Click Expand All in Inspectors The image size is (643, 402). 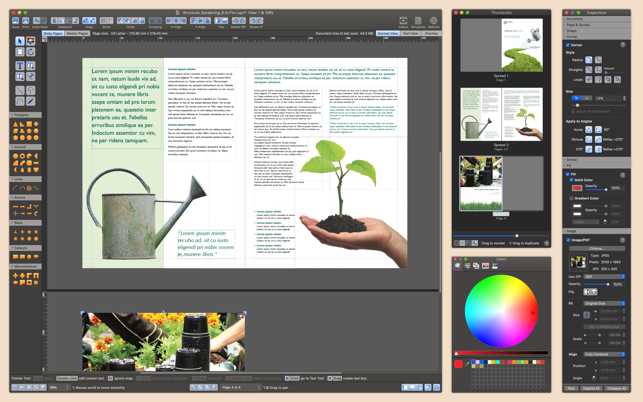[x=591, y=388]
